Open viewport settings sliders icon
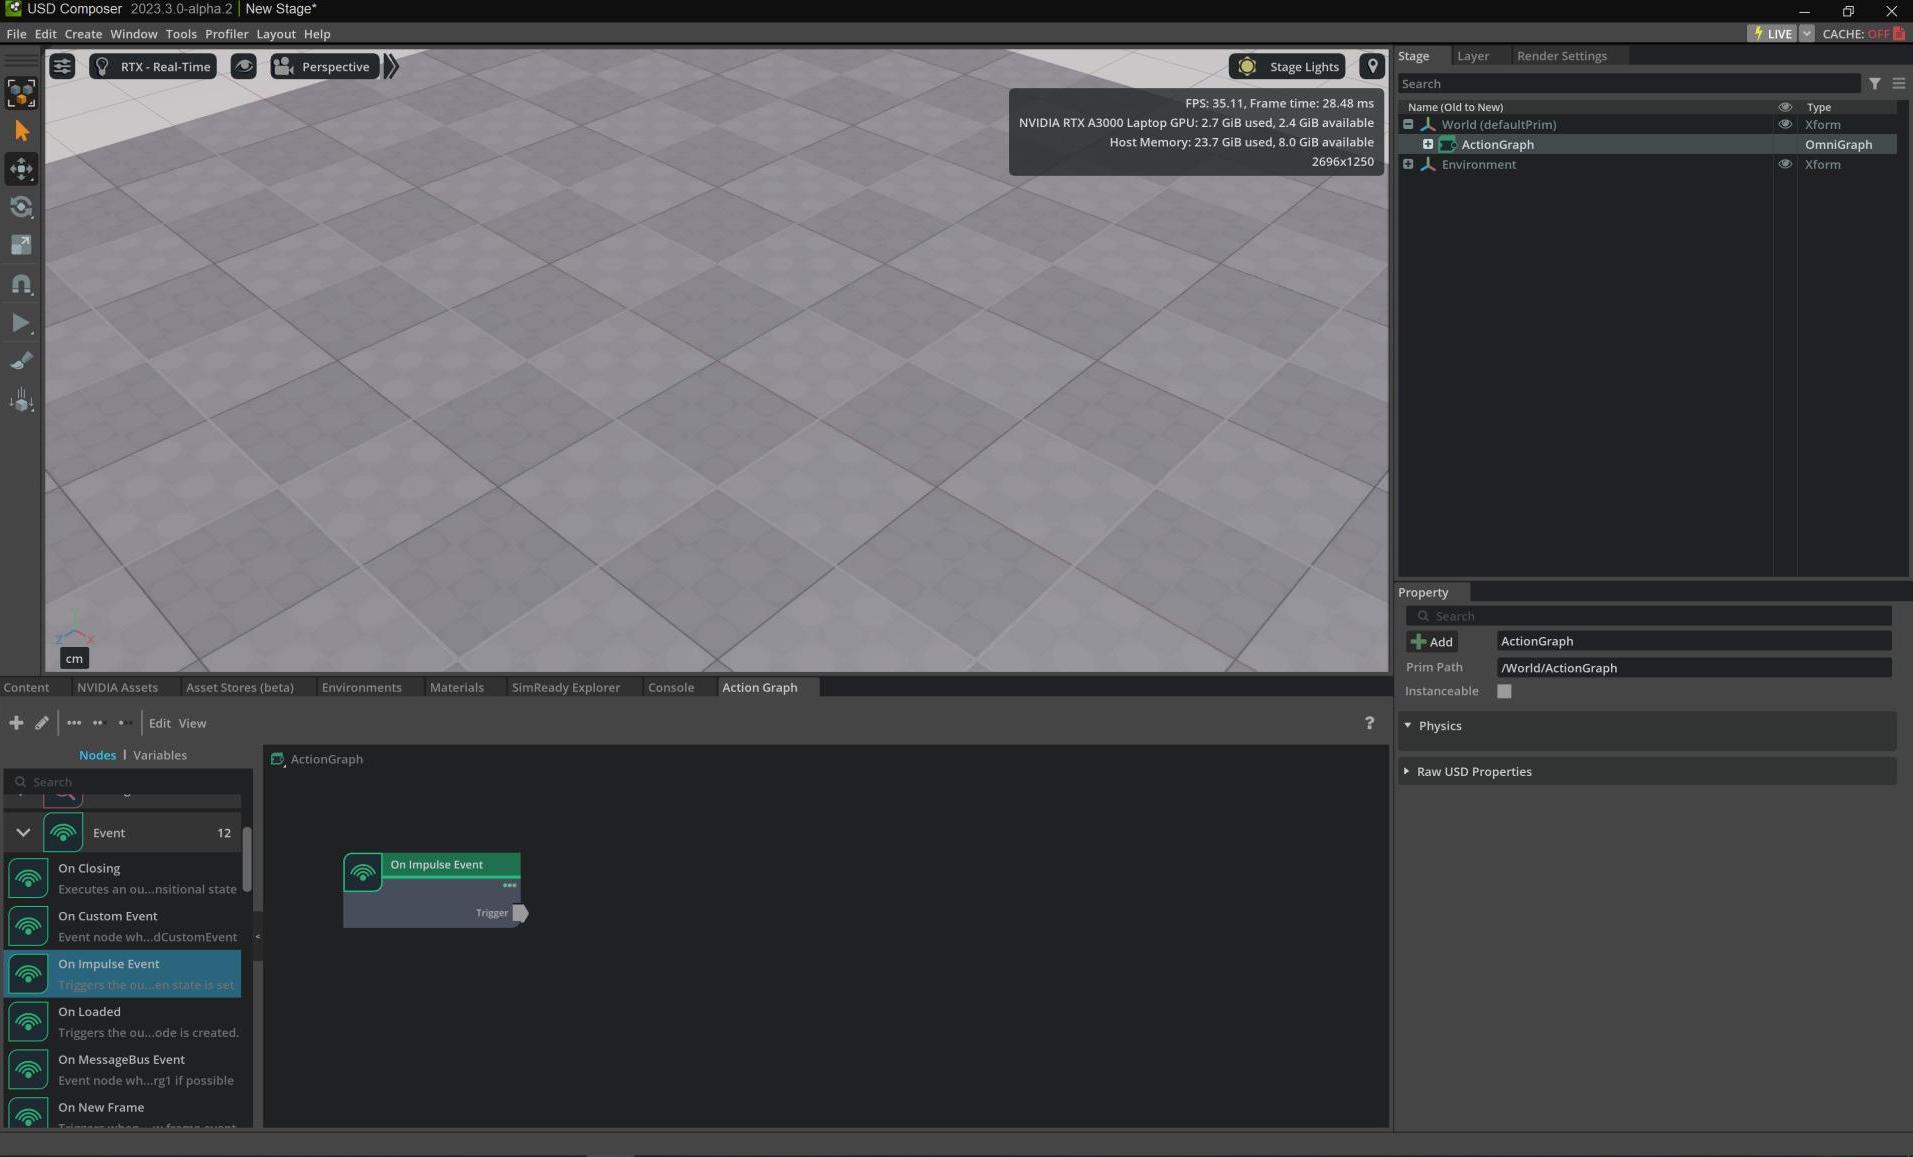The width and height of the screenshot is (1913, 1157). (x=62, y=67)
